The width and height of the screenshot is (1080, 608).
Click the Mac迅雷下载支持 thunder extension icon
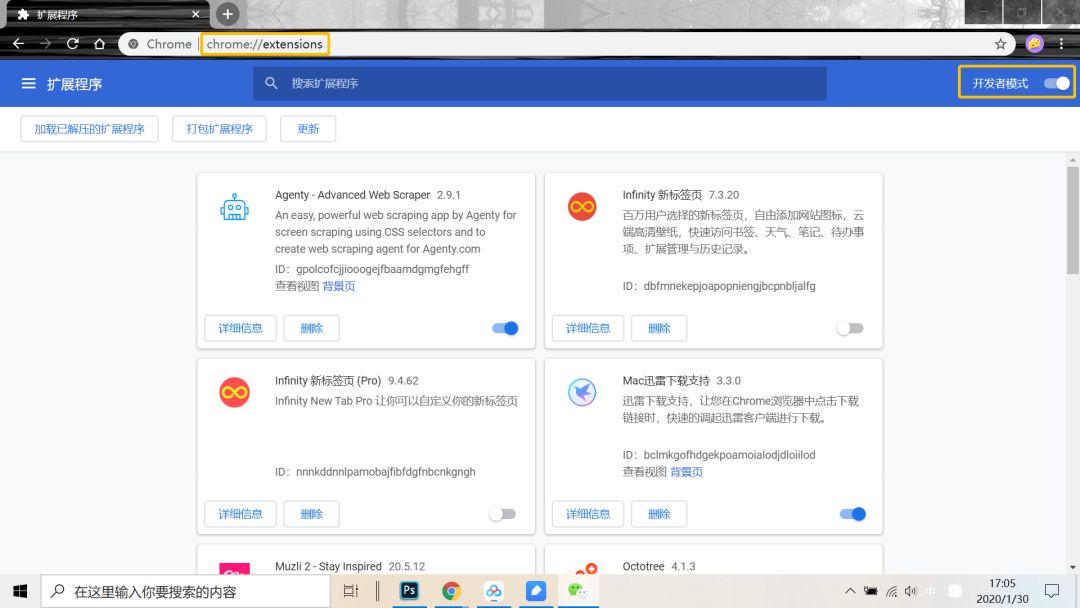click(x=583, y=392)
